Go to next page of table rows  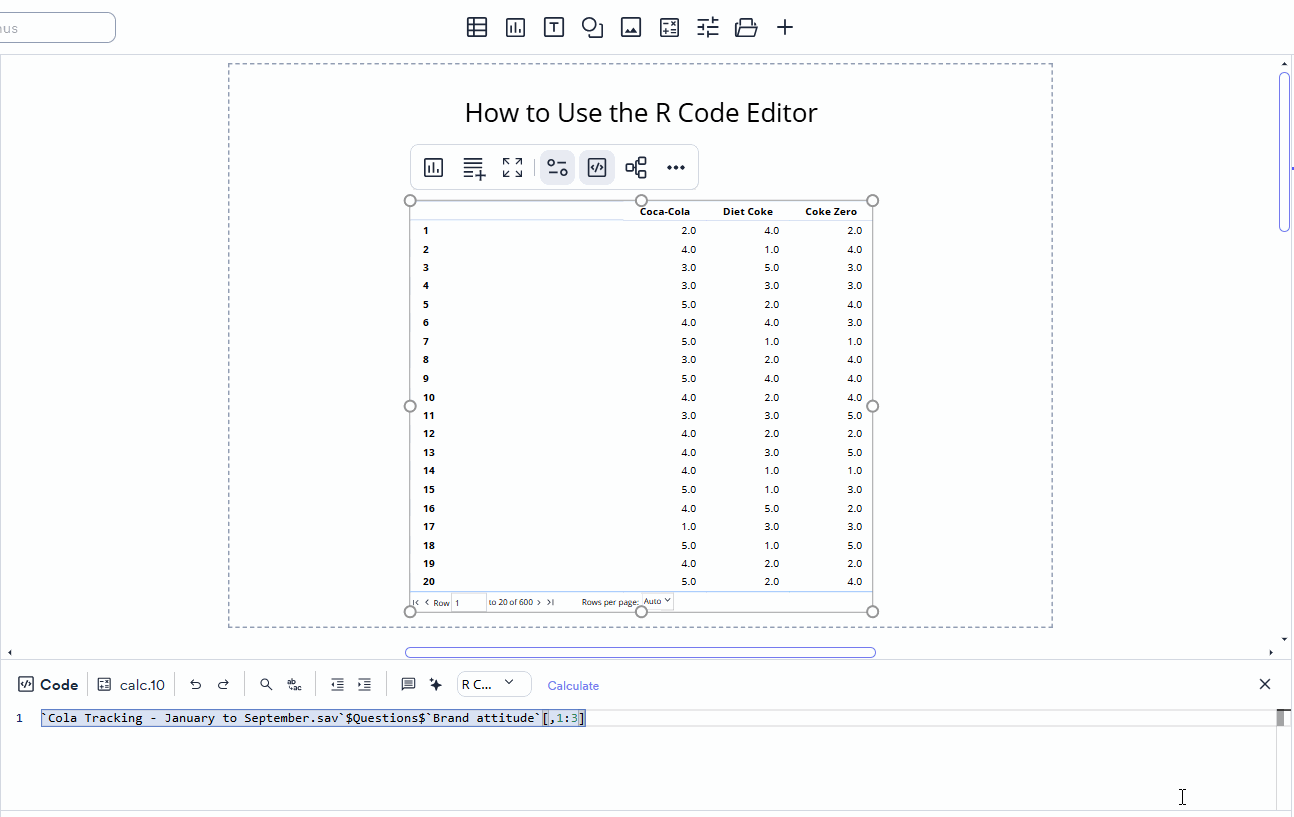539,602
